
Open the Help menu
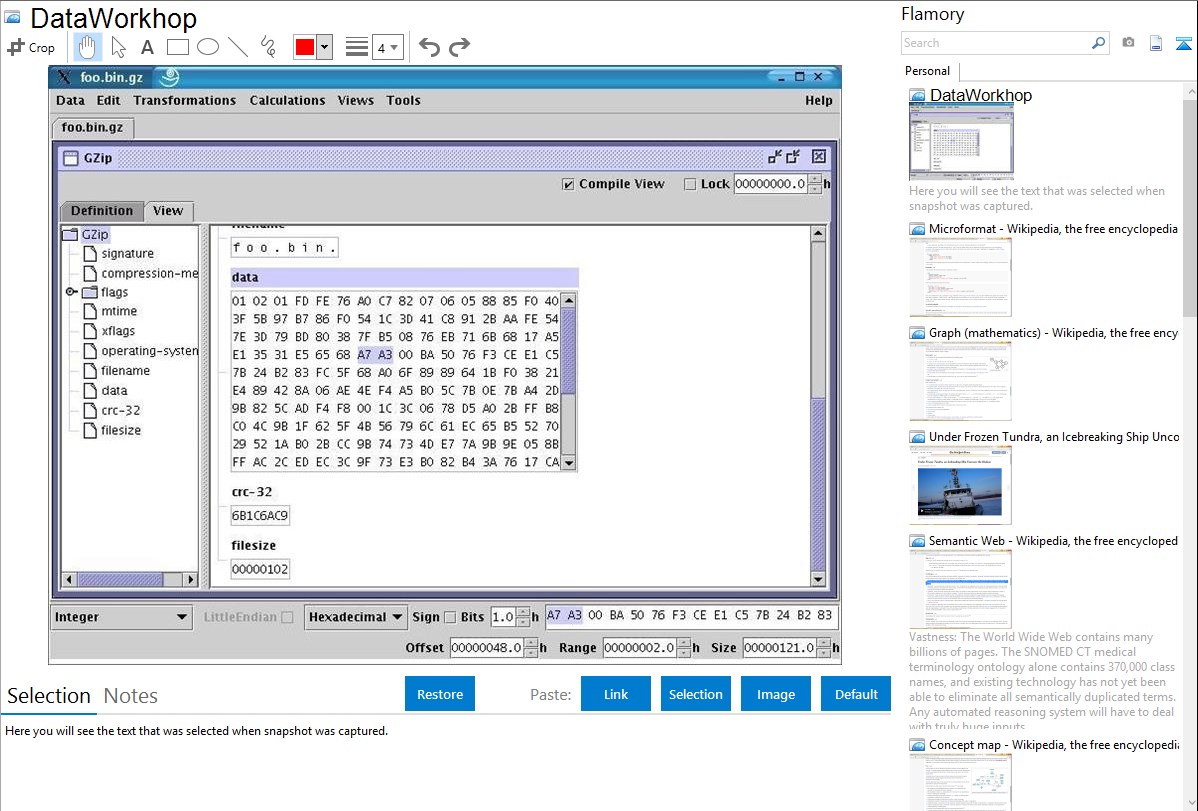pyautogui.click(x=818, y=100)
